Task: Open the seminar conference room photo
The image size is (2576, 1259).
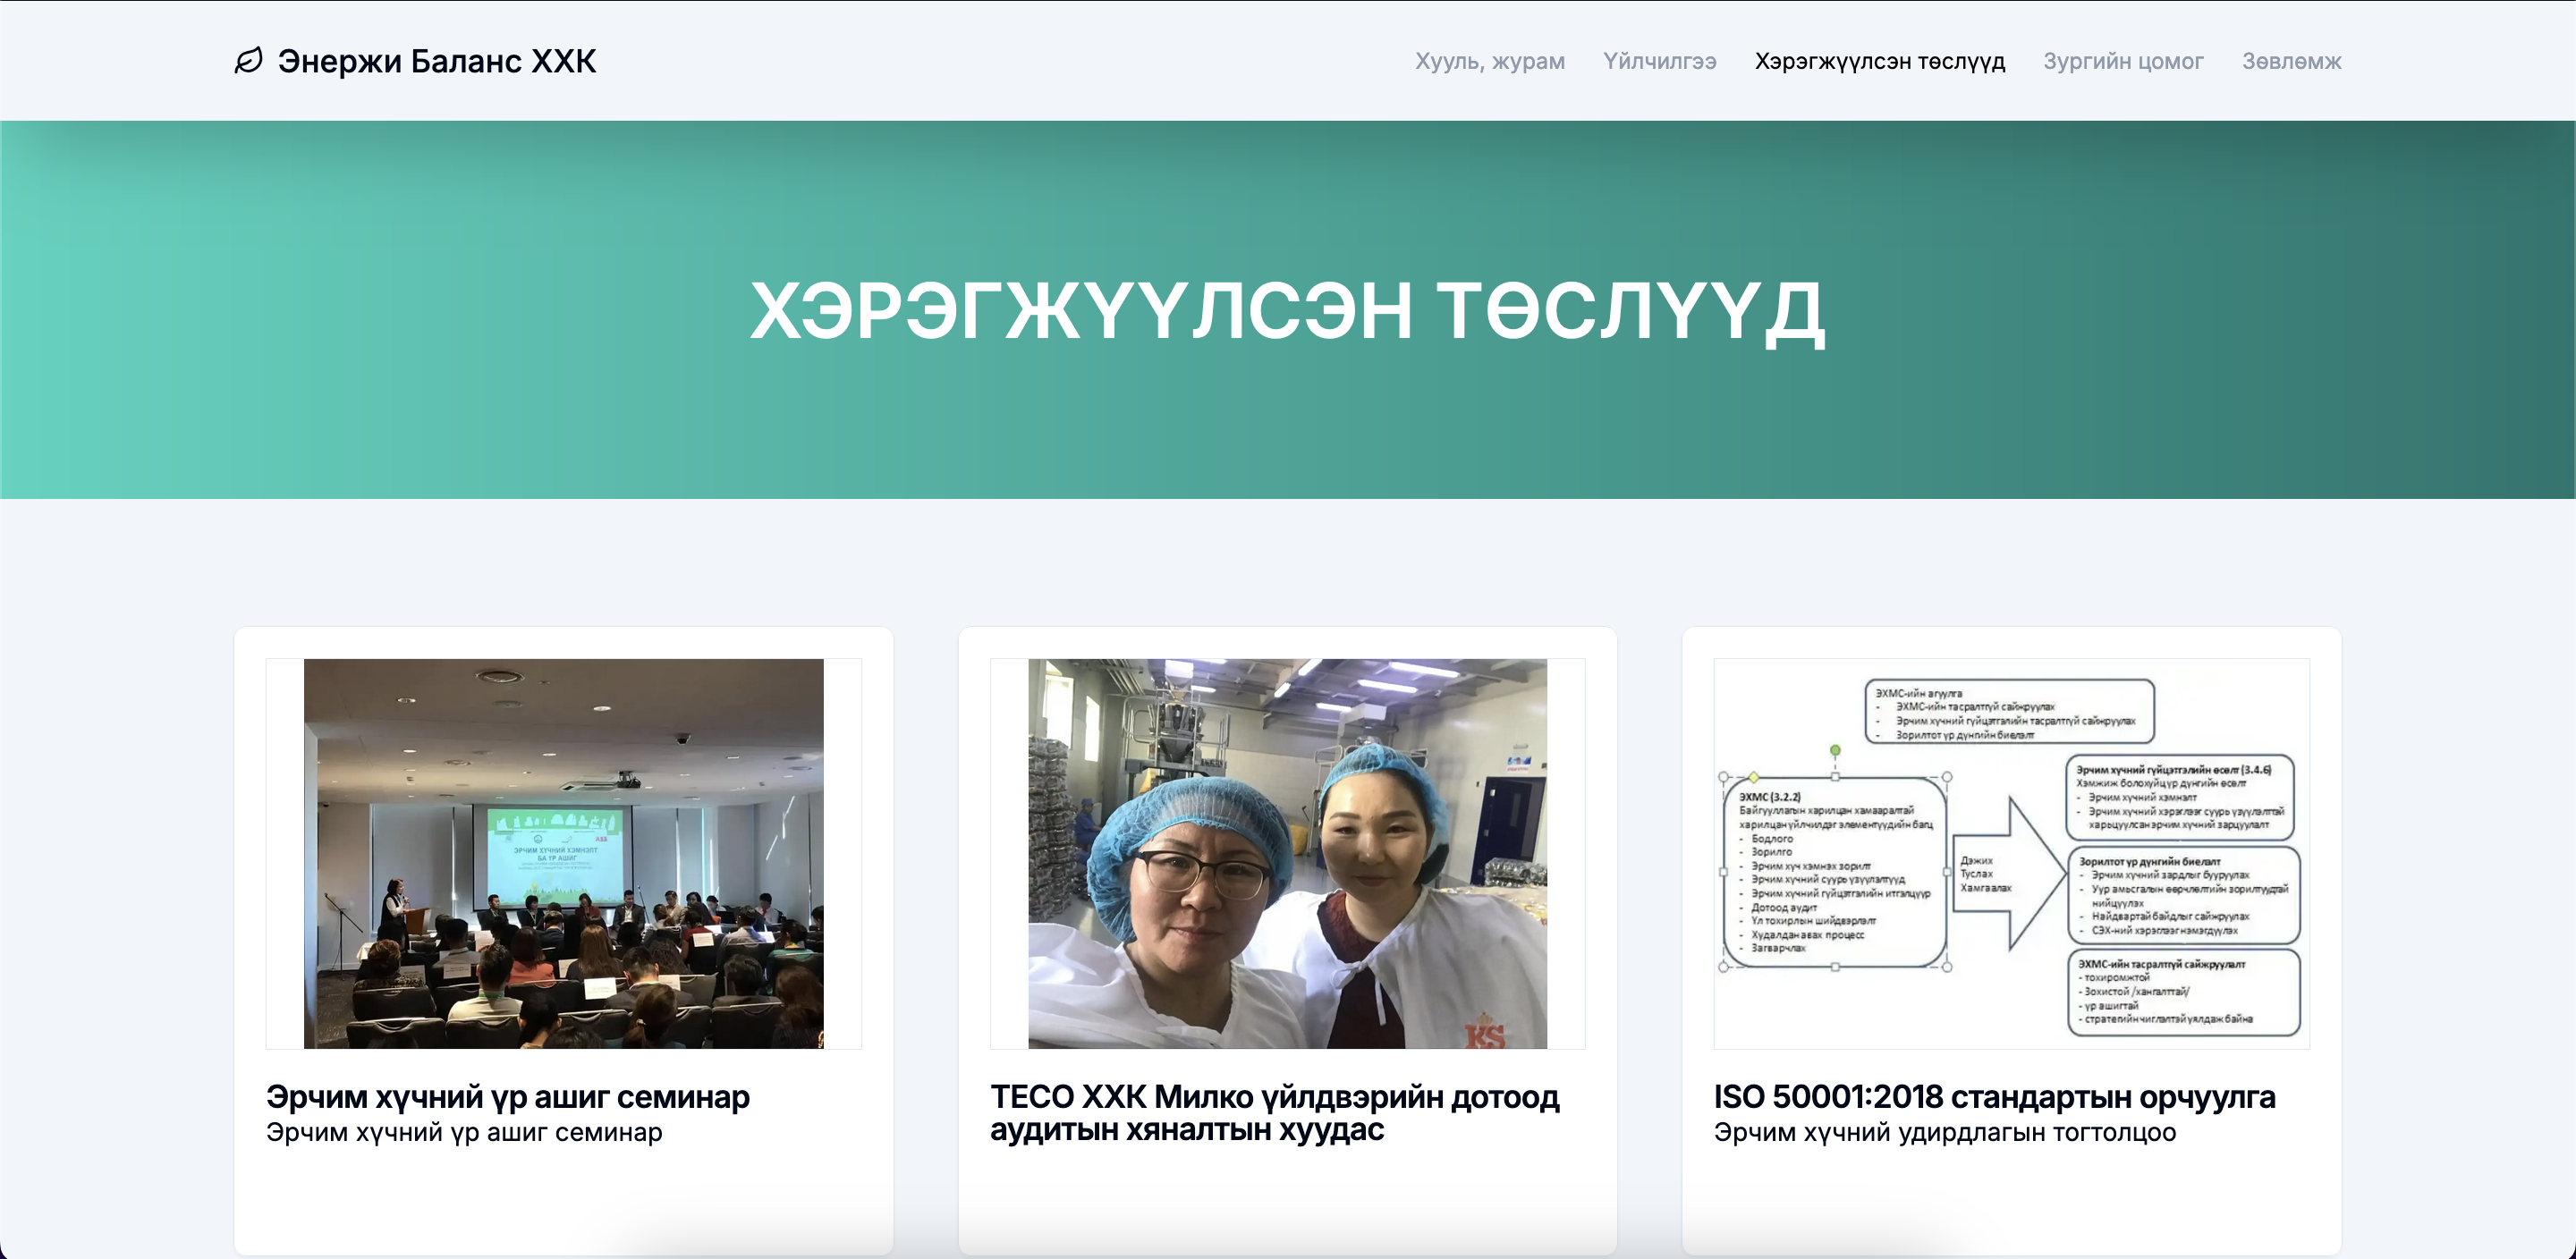Action: (x=563, y=853)
